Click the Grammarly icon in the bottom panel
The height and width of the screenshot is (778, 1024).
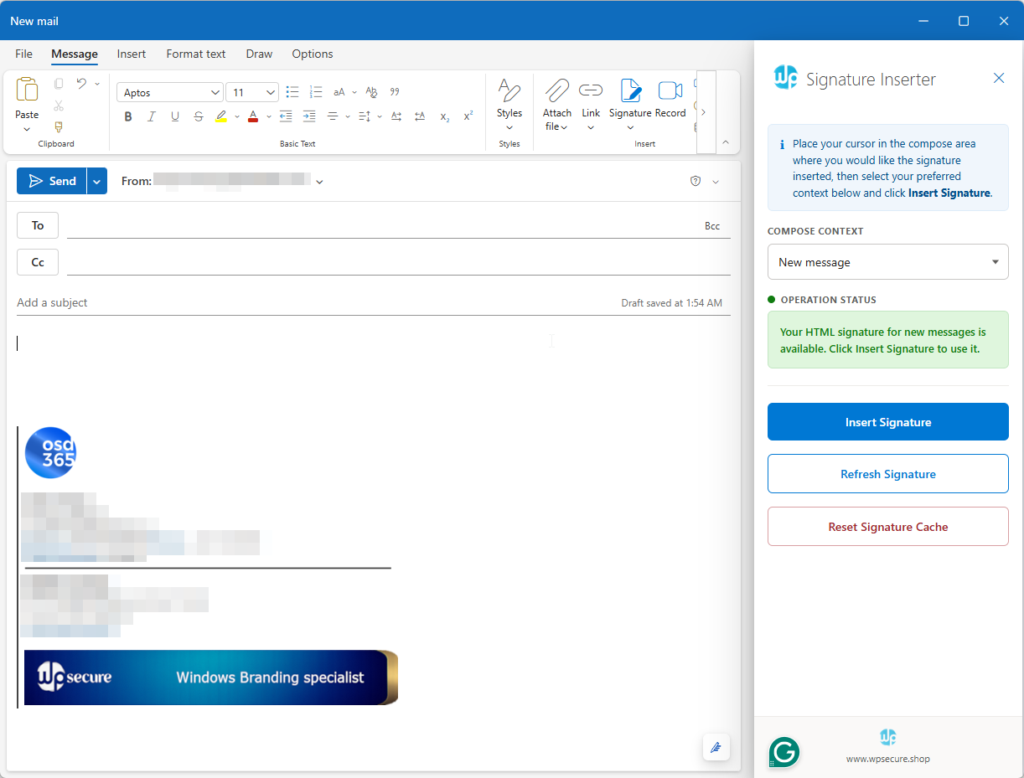(784, 752)
